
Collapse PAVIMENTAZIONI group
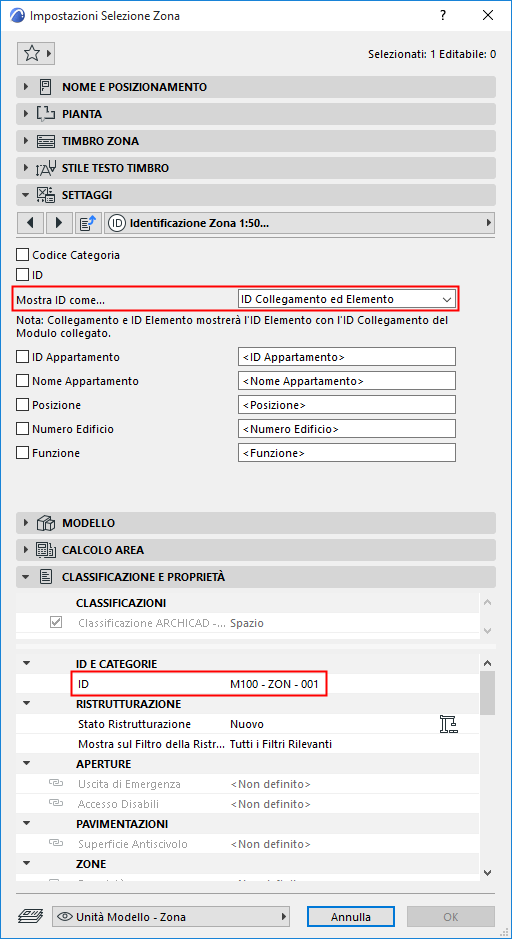pos(26,823)
